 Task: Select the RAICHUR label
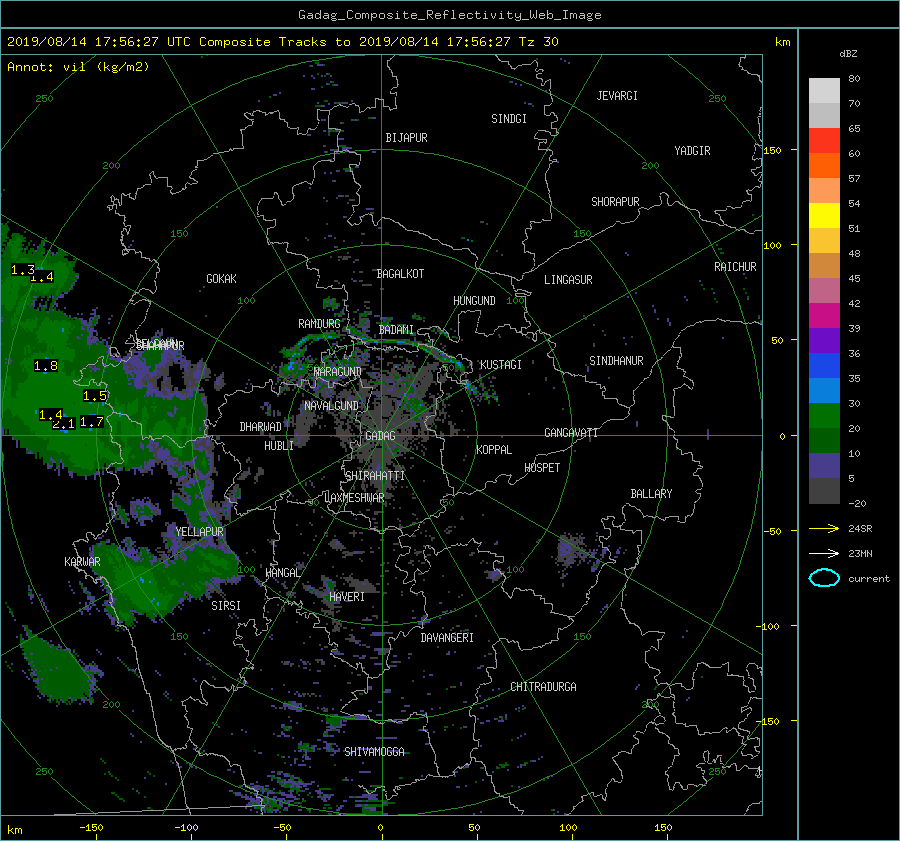[x=735, y=267]
